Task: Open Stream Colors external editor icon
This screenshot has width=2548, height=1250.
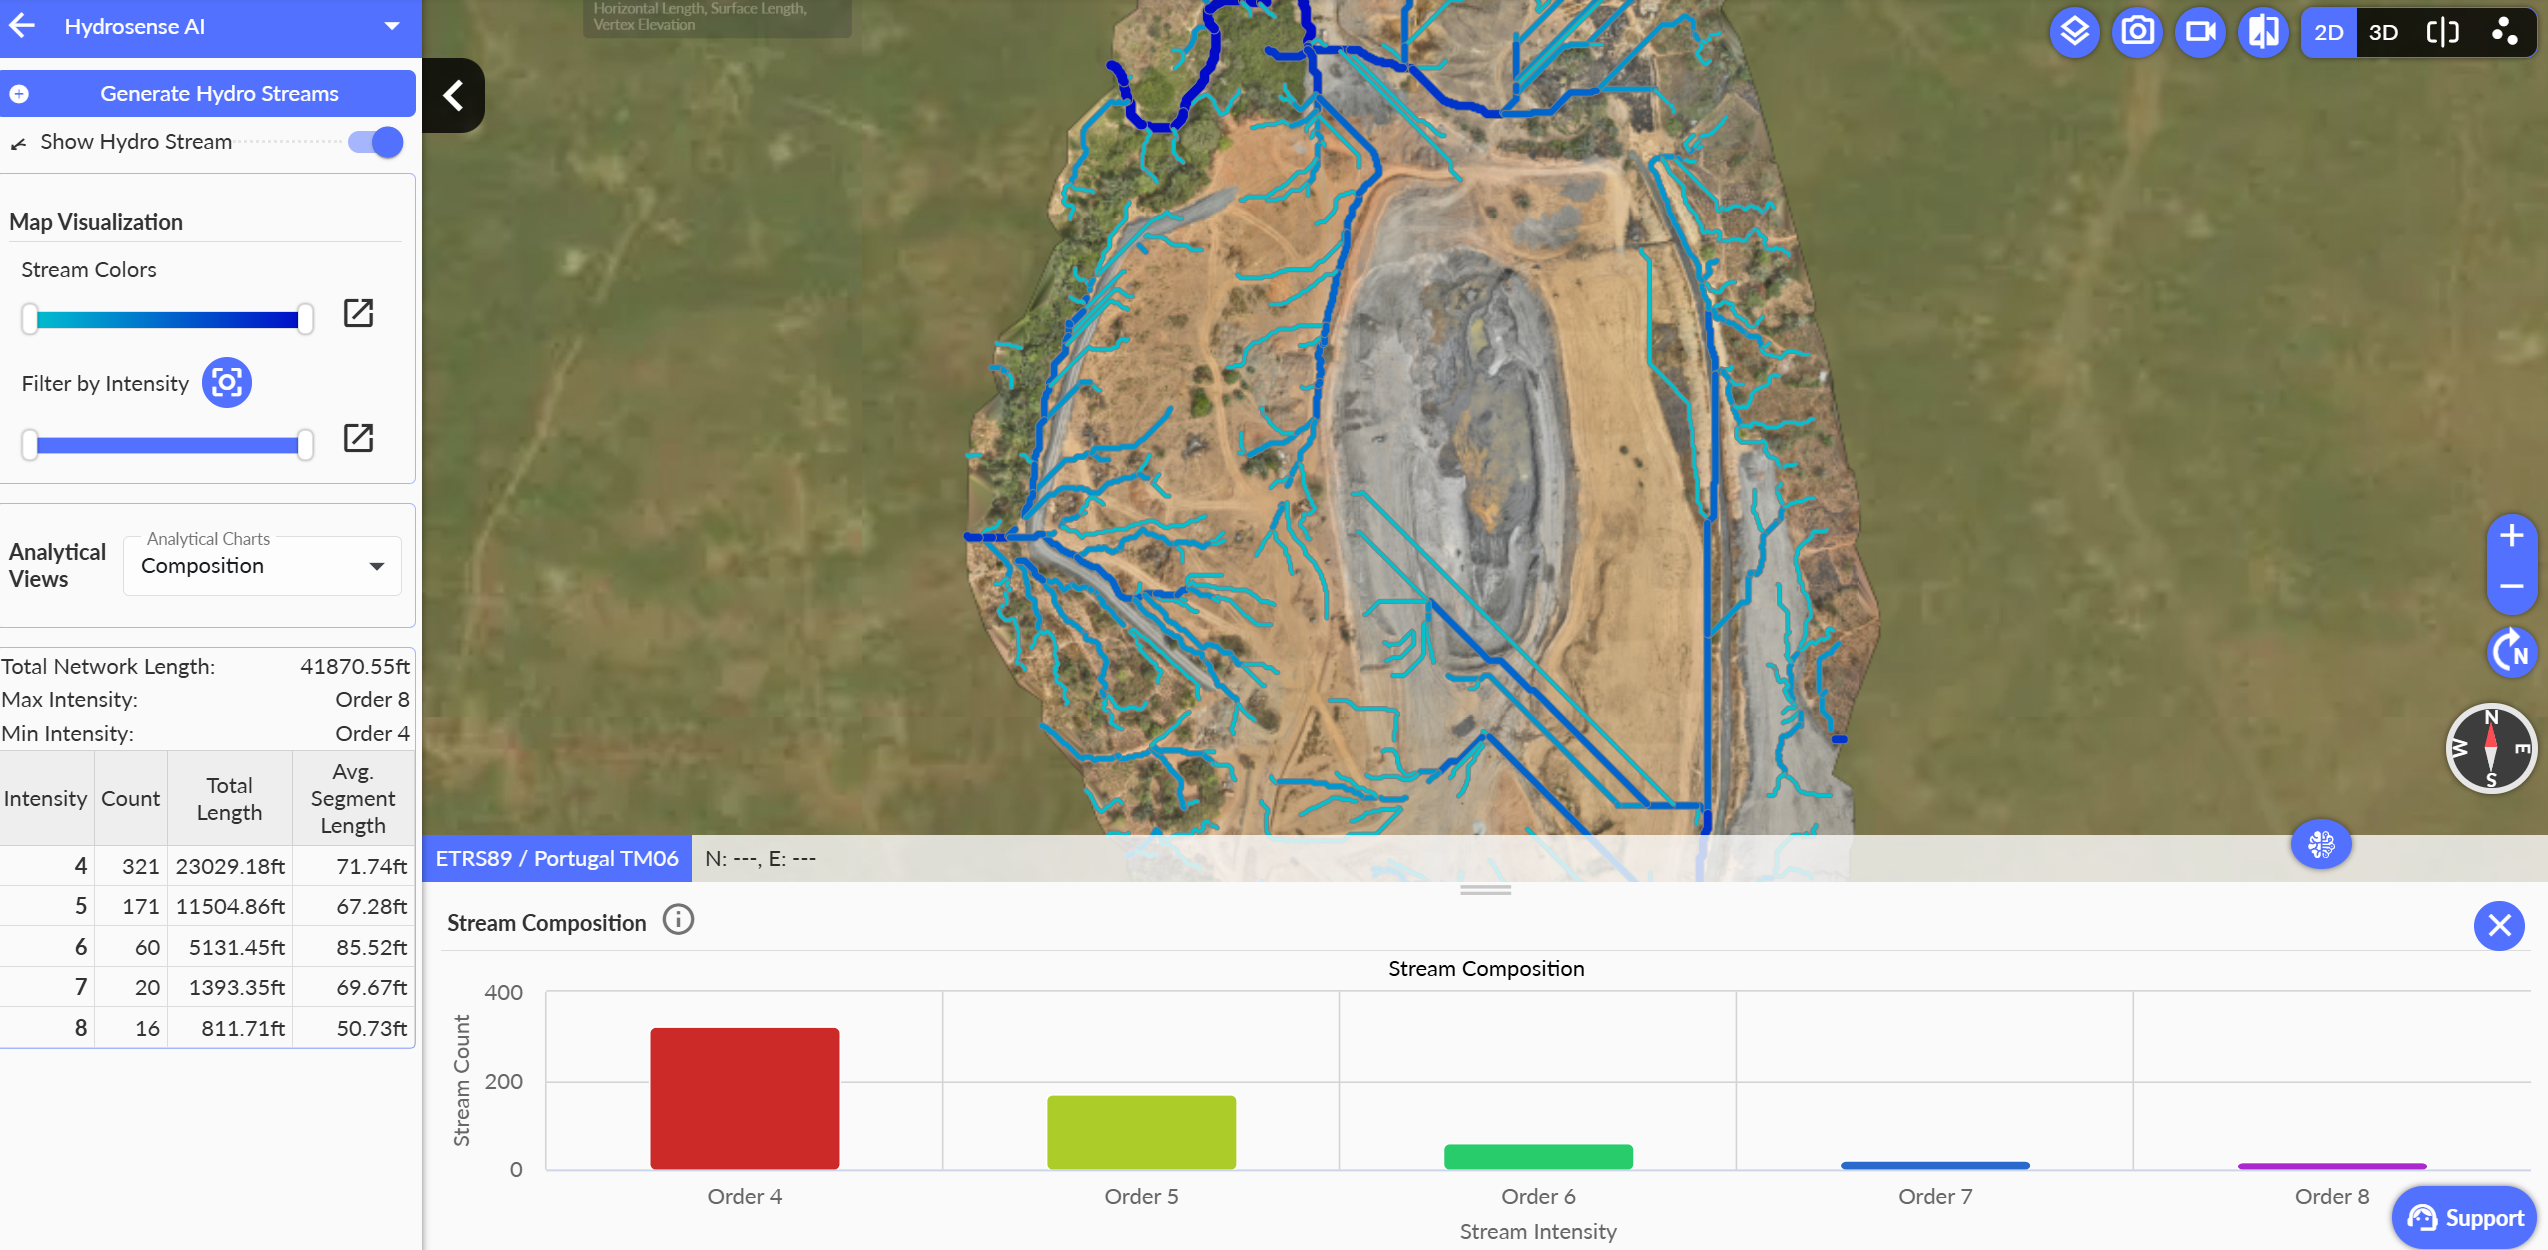Action: pos(358,313)
